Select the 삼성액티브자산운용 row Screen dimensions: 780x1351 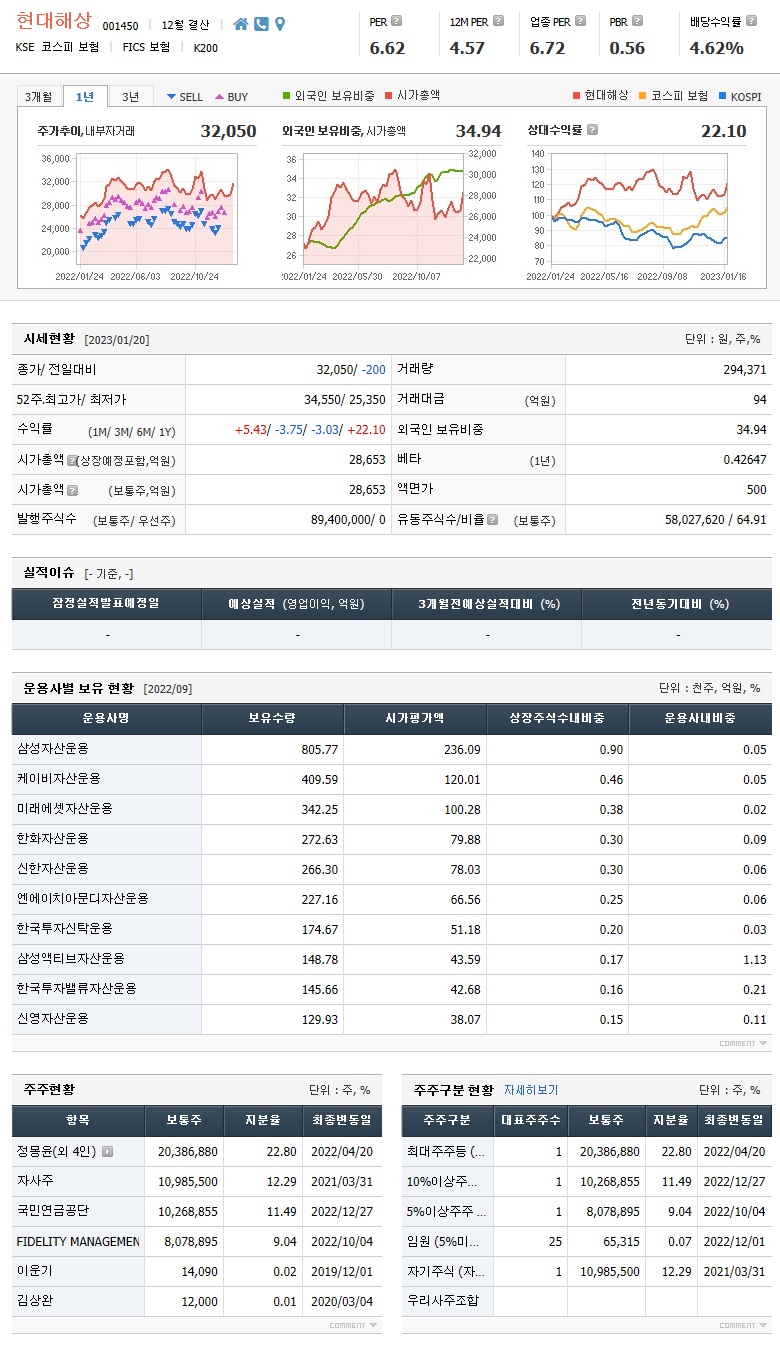pyautogui.click(x=391, y=959)
